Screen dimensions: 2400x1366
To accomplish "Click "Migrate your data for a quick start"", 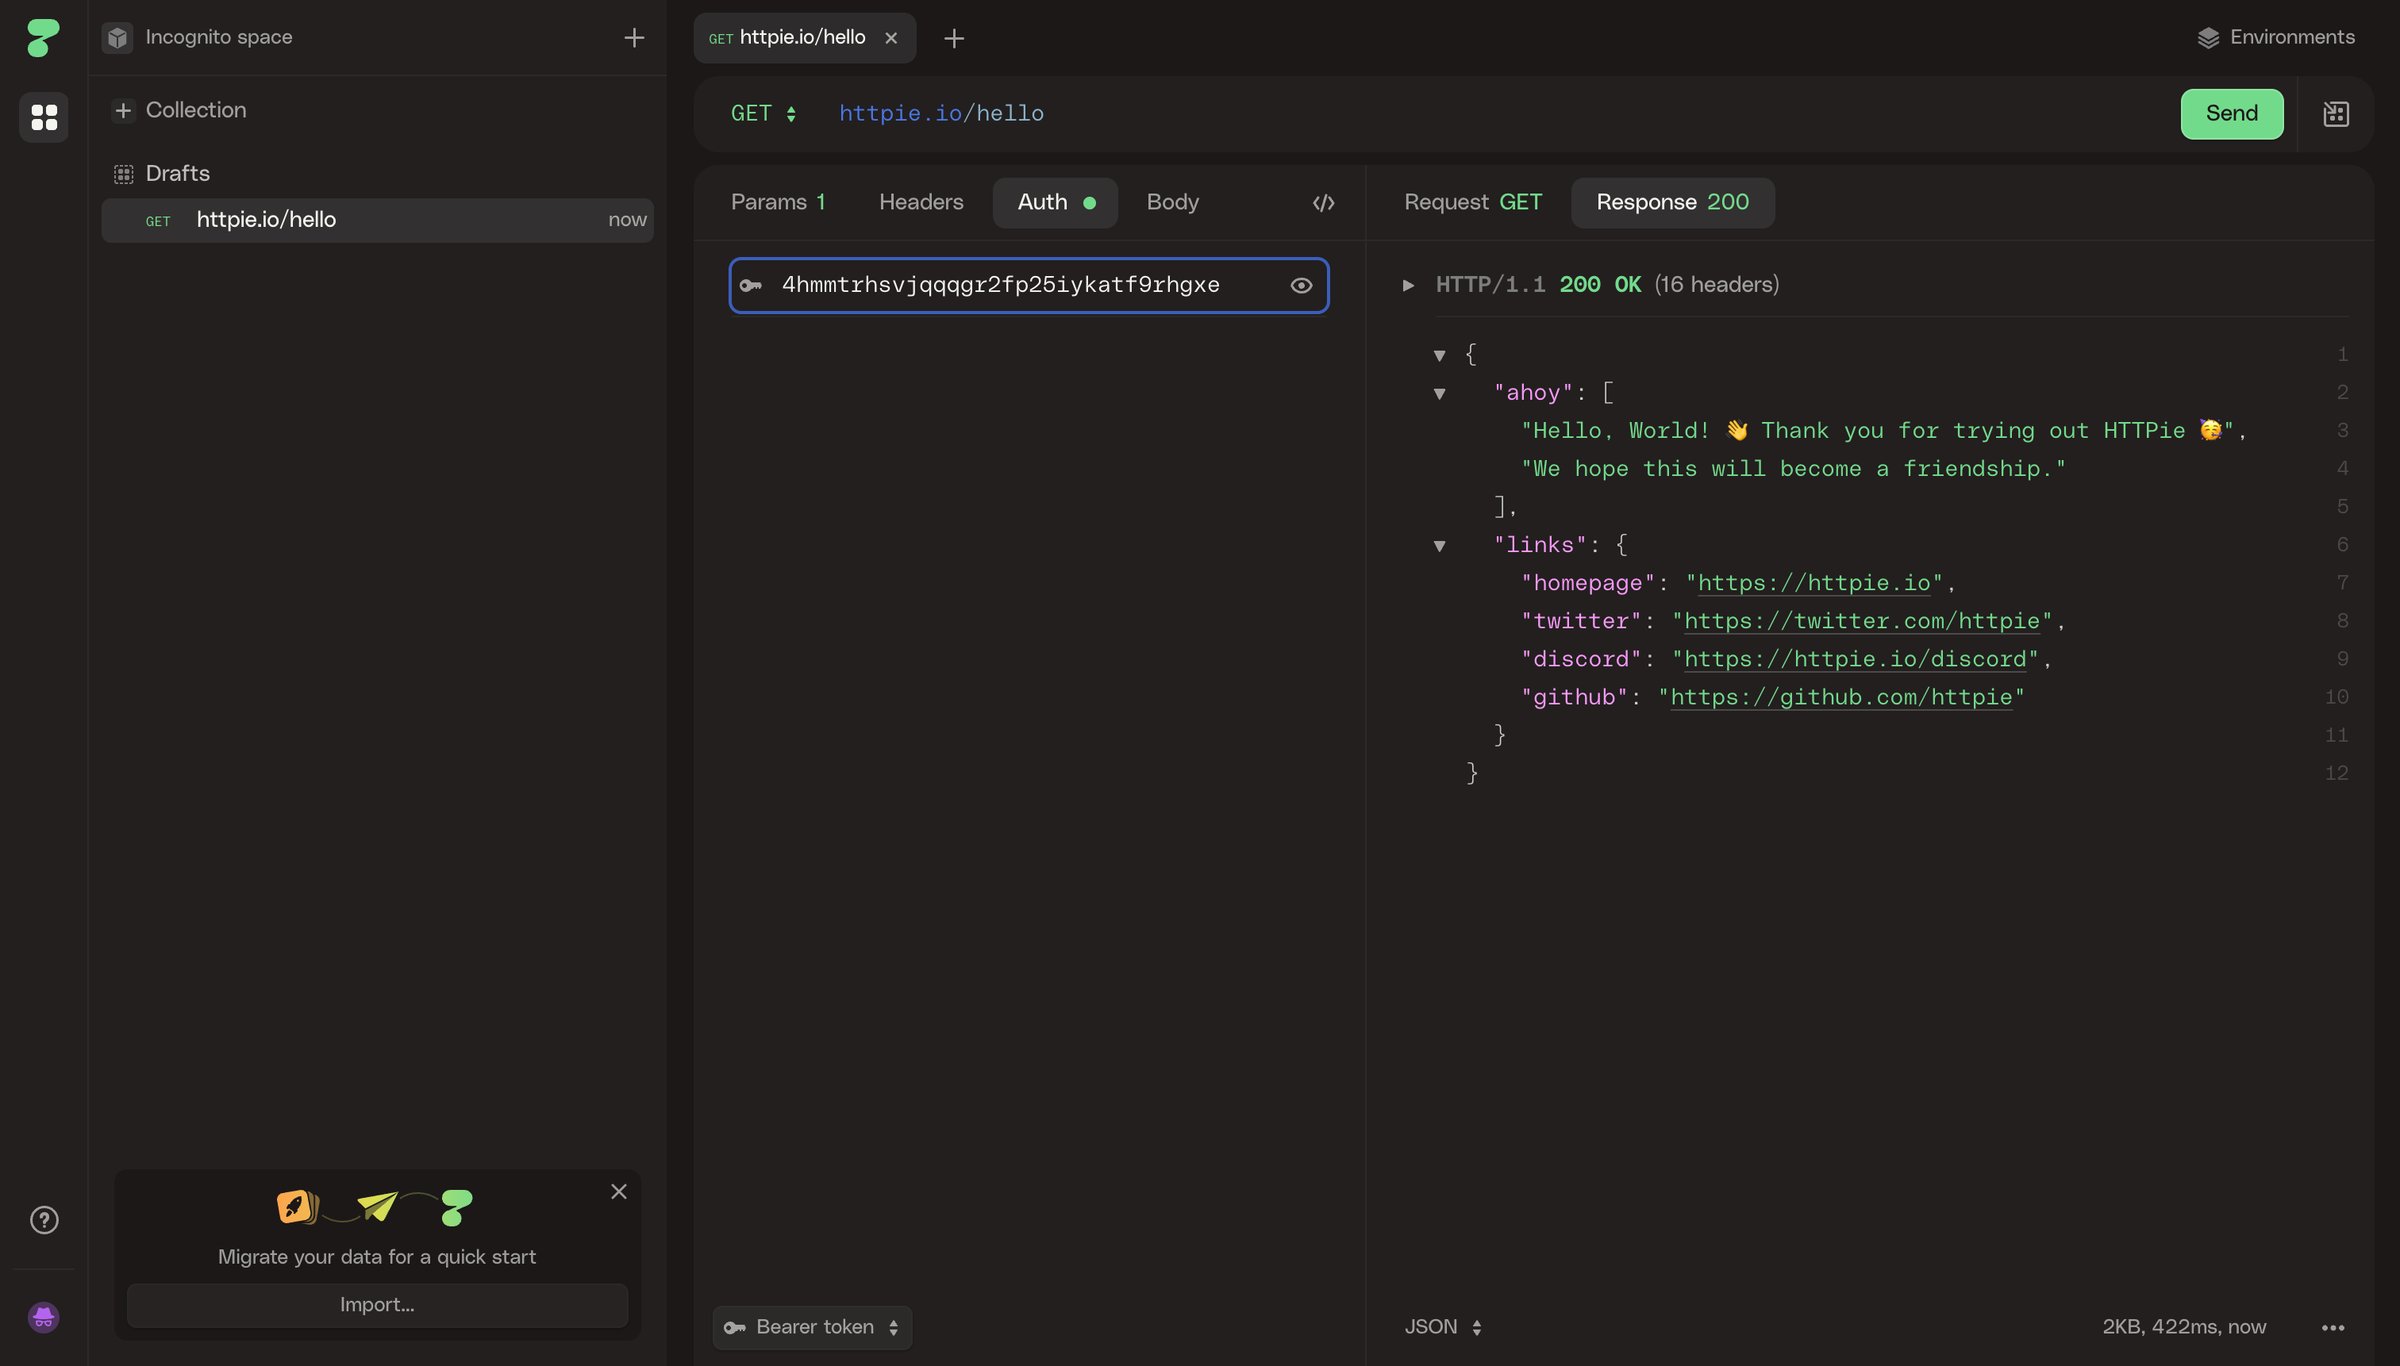I will (377, 1257).
